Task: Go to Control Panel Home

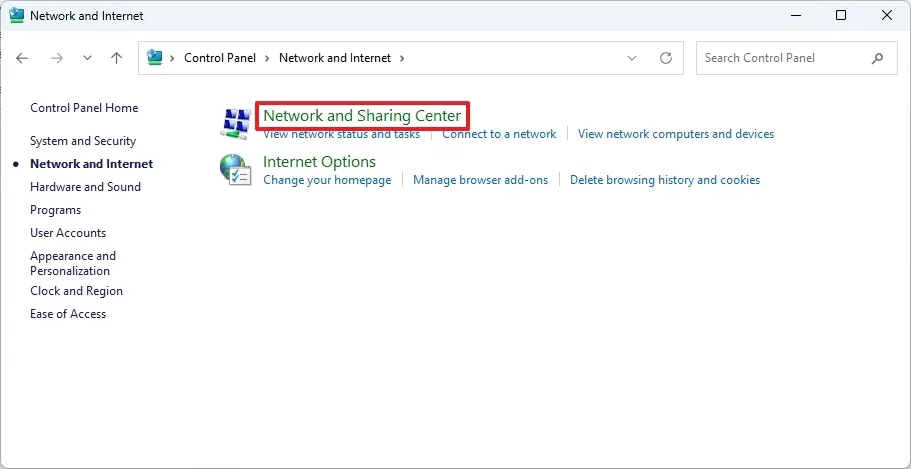Action: [84, 108]
